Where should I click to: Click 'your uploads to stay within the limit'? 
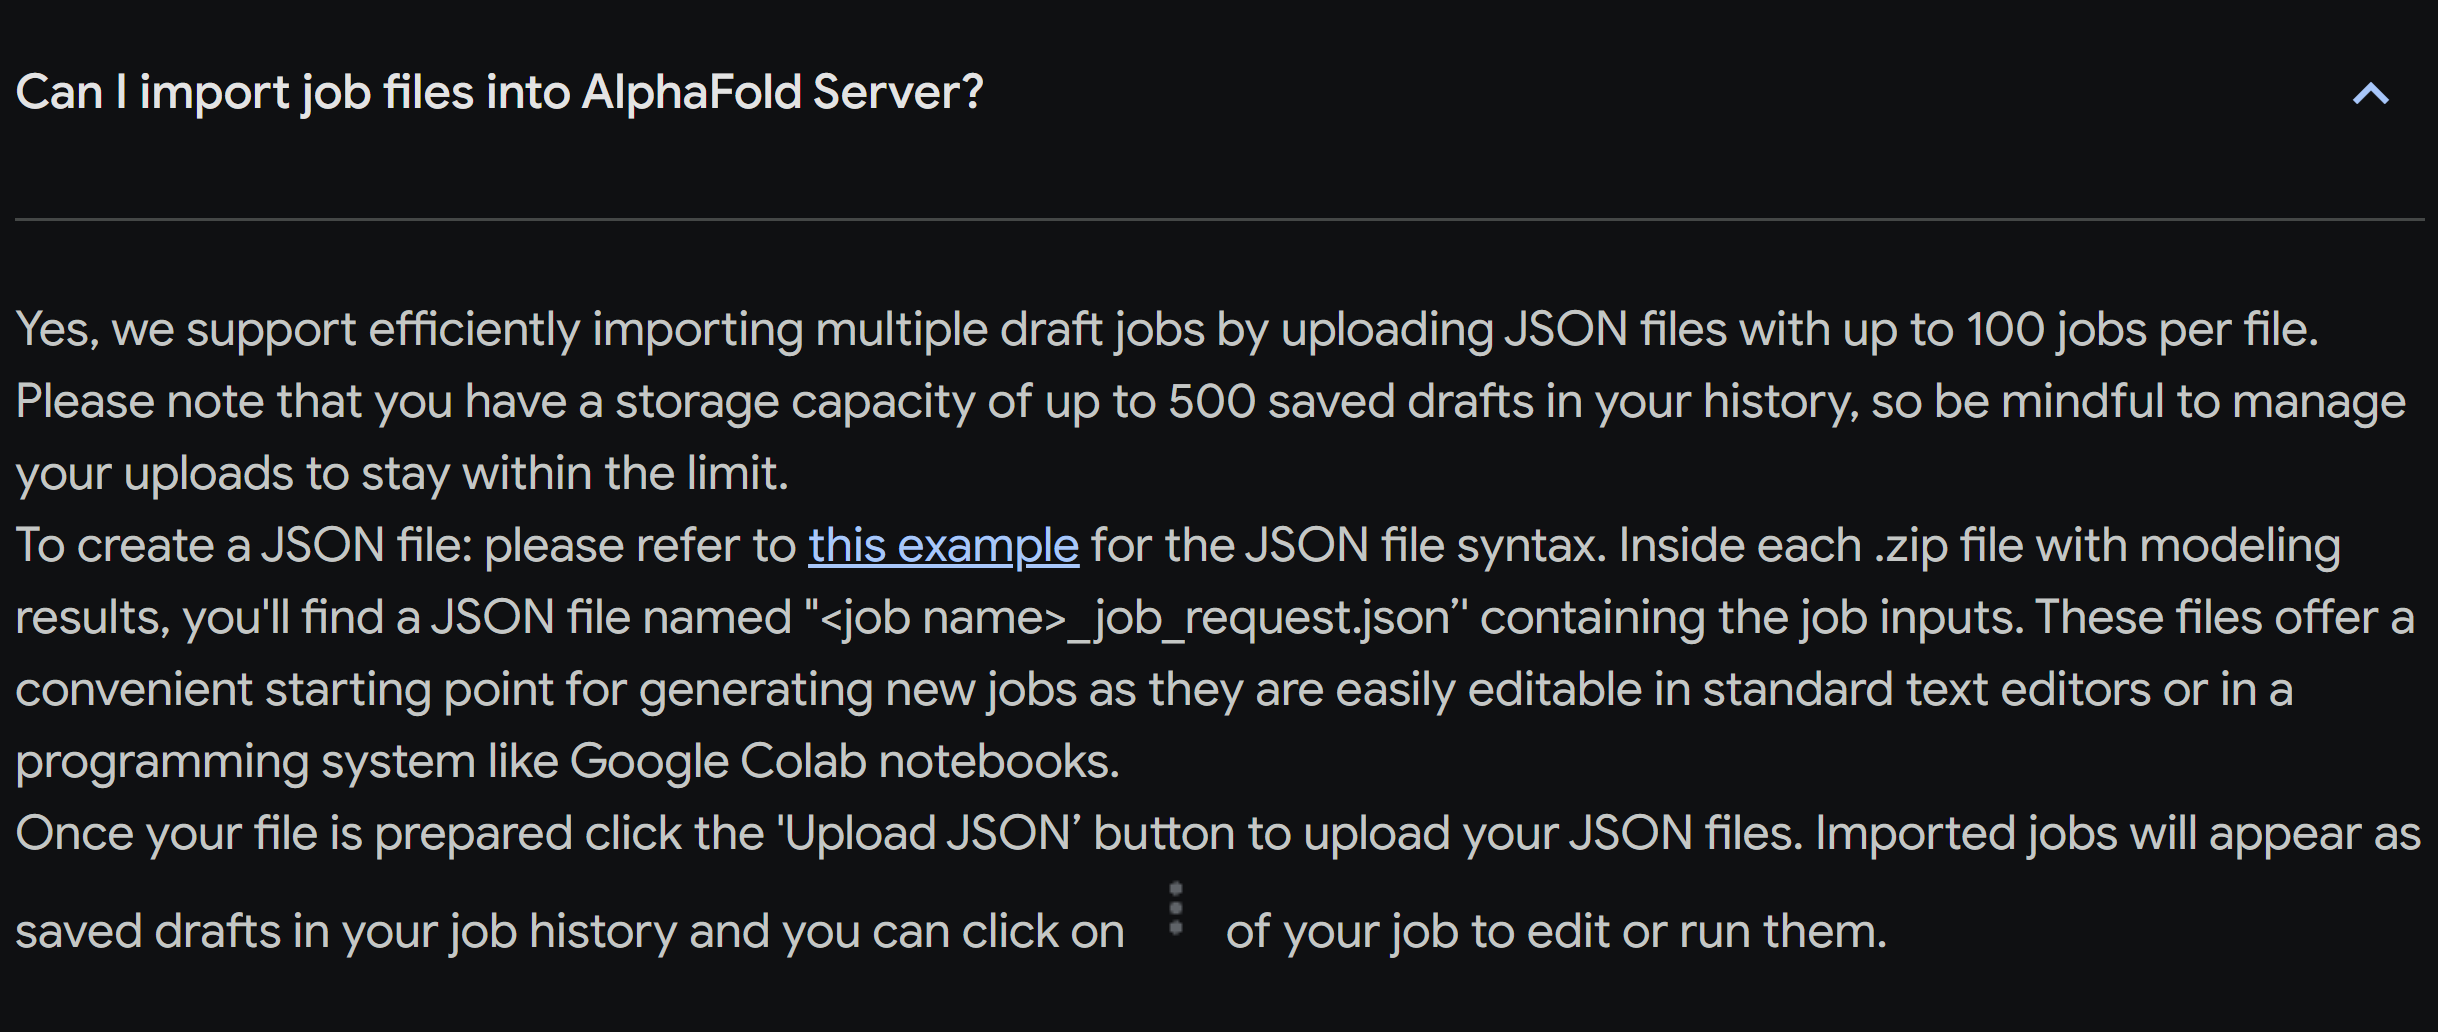402,474
